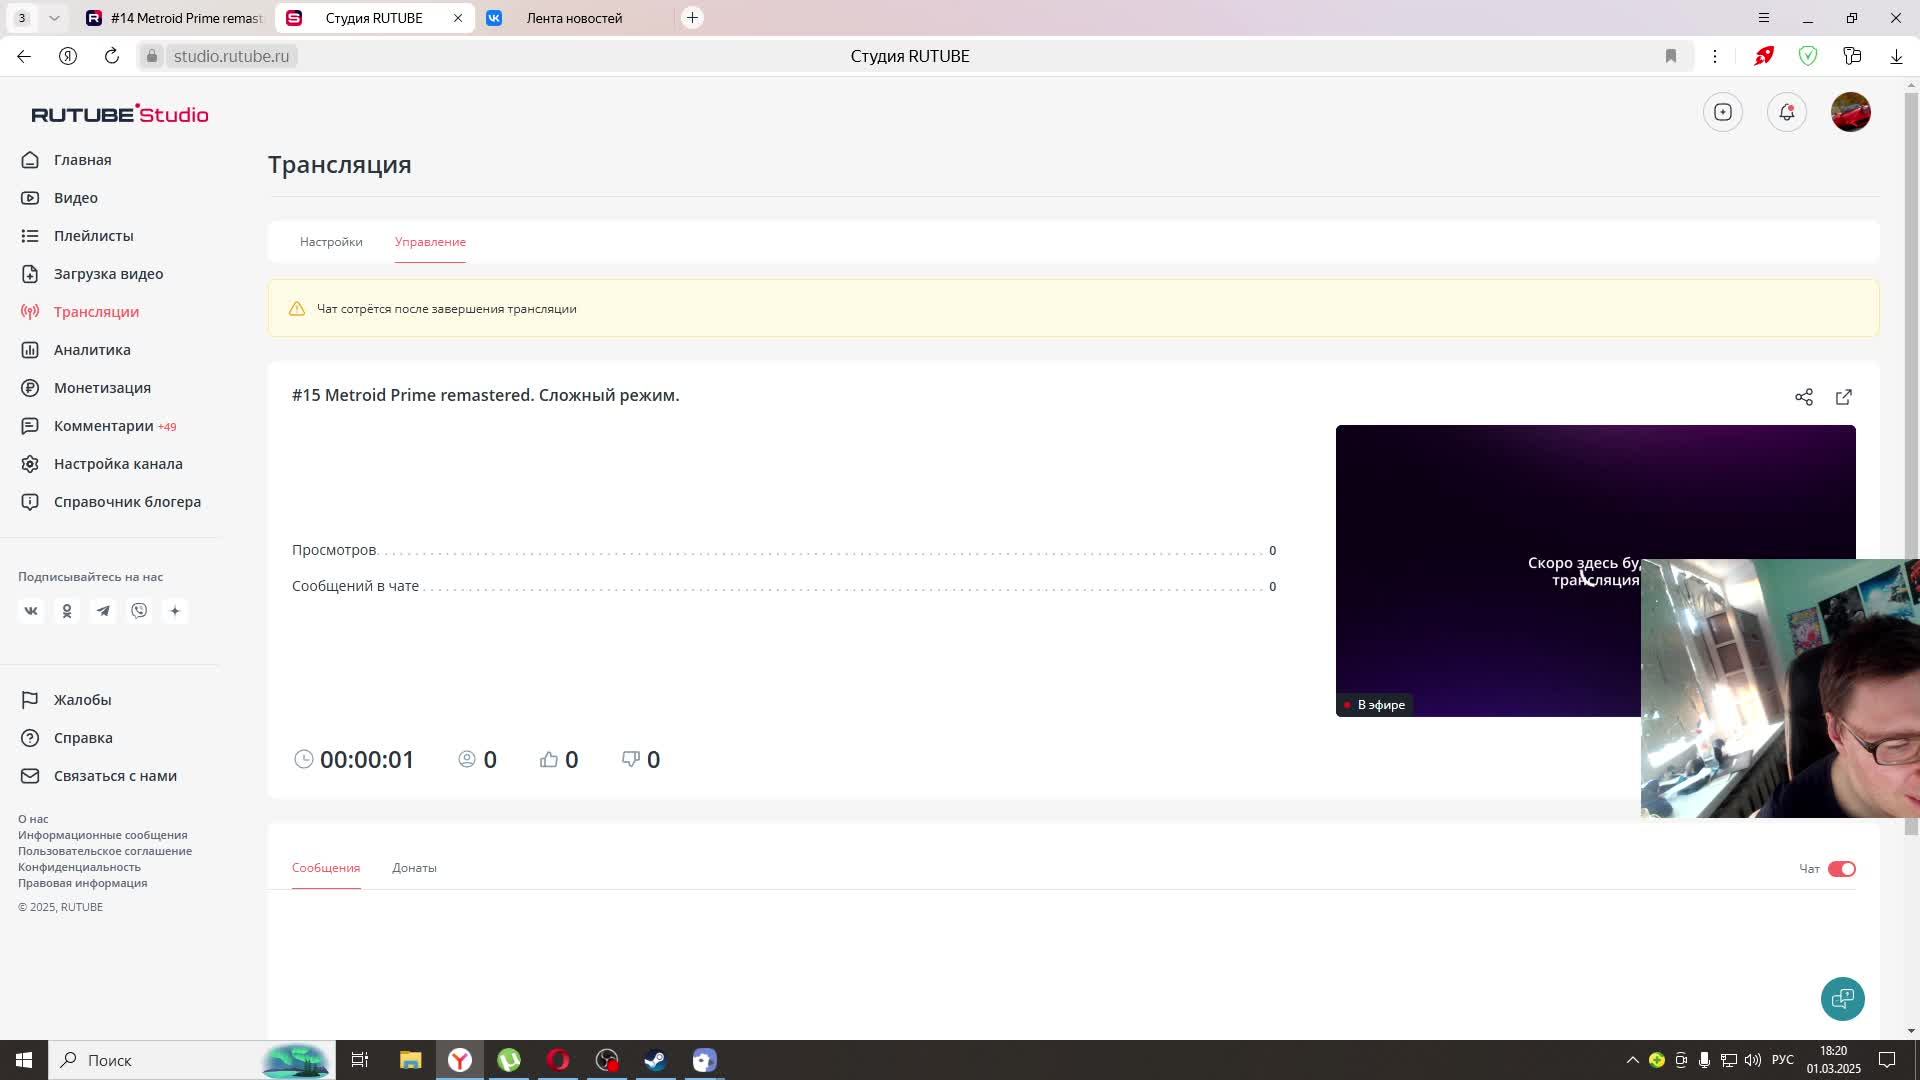Screen dimensions: 1920x1080
Task: Open Связаться с нами link
Action: tap(115, 776)
